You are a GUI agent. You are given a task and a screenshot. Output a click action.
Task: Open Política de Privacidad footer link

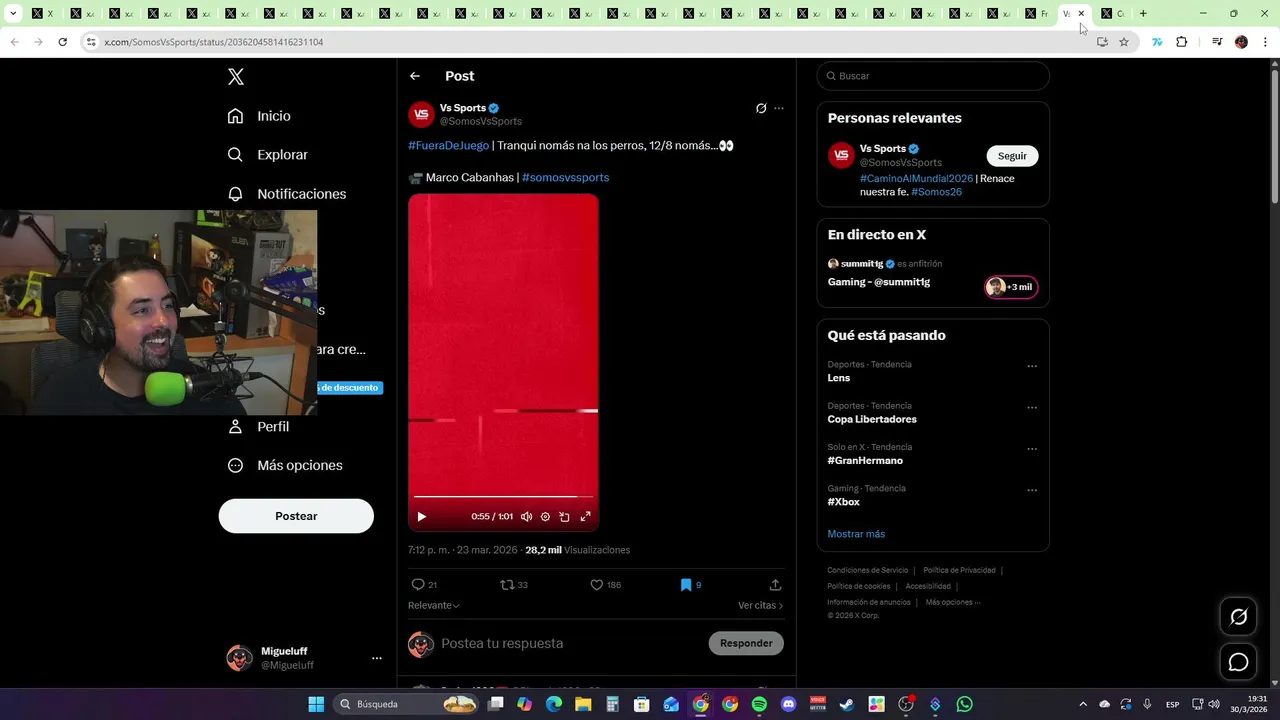tap(959, 570)
